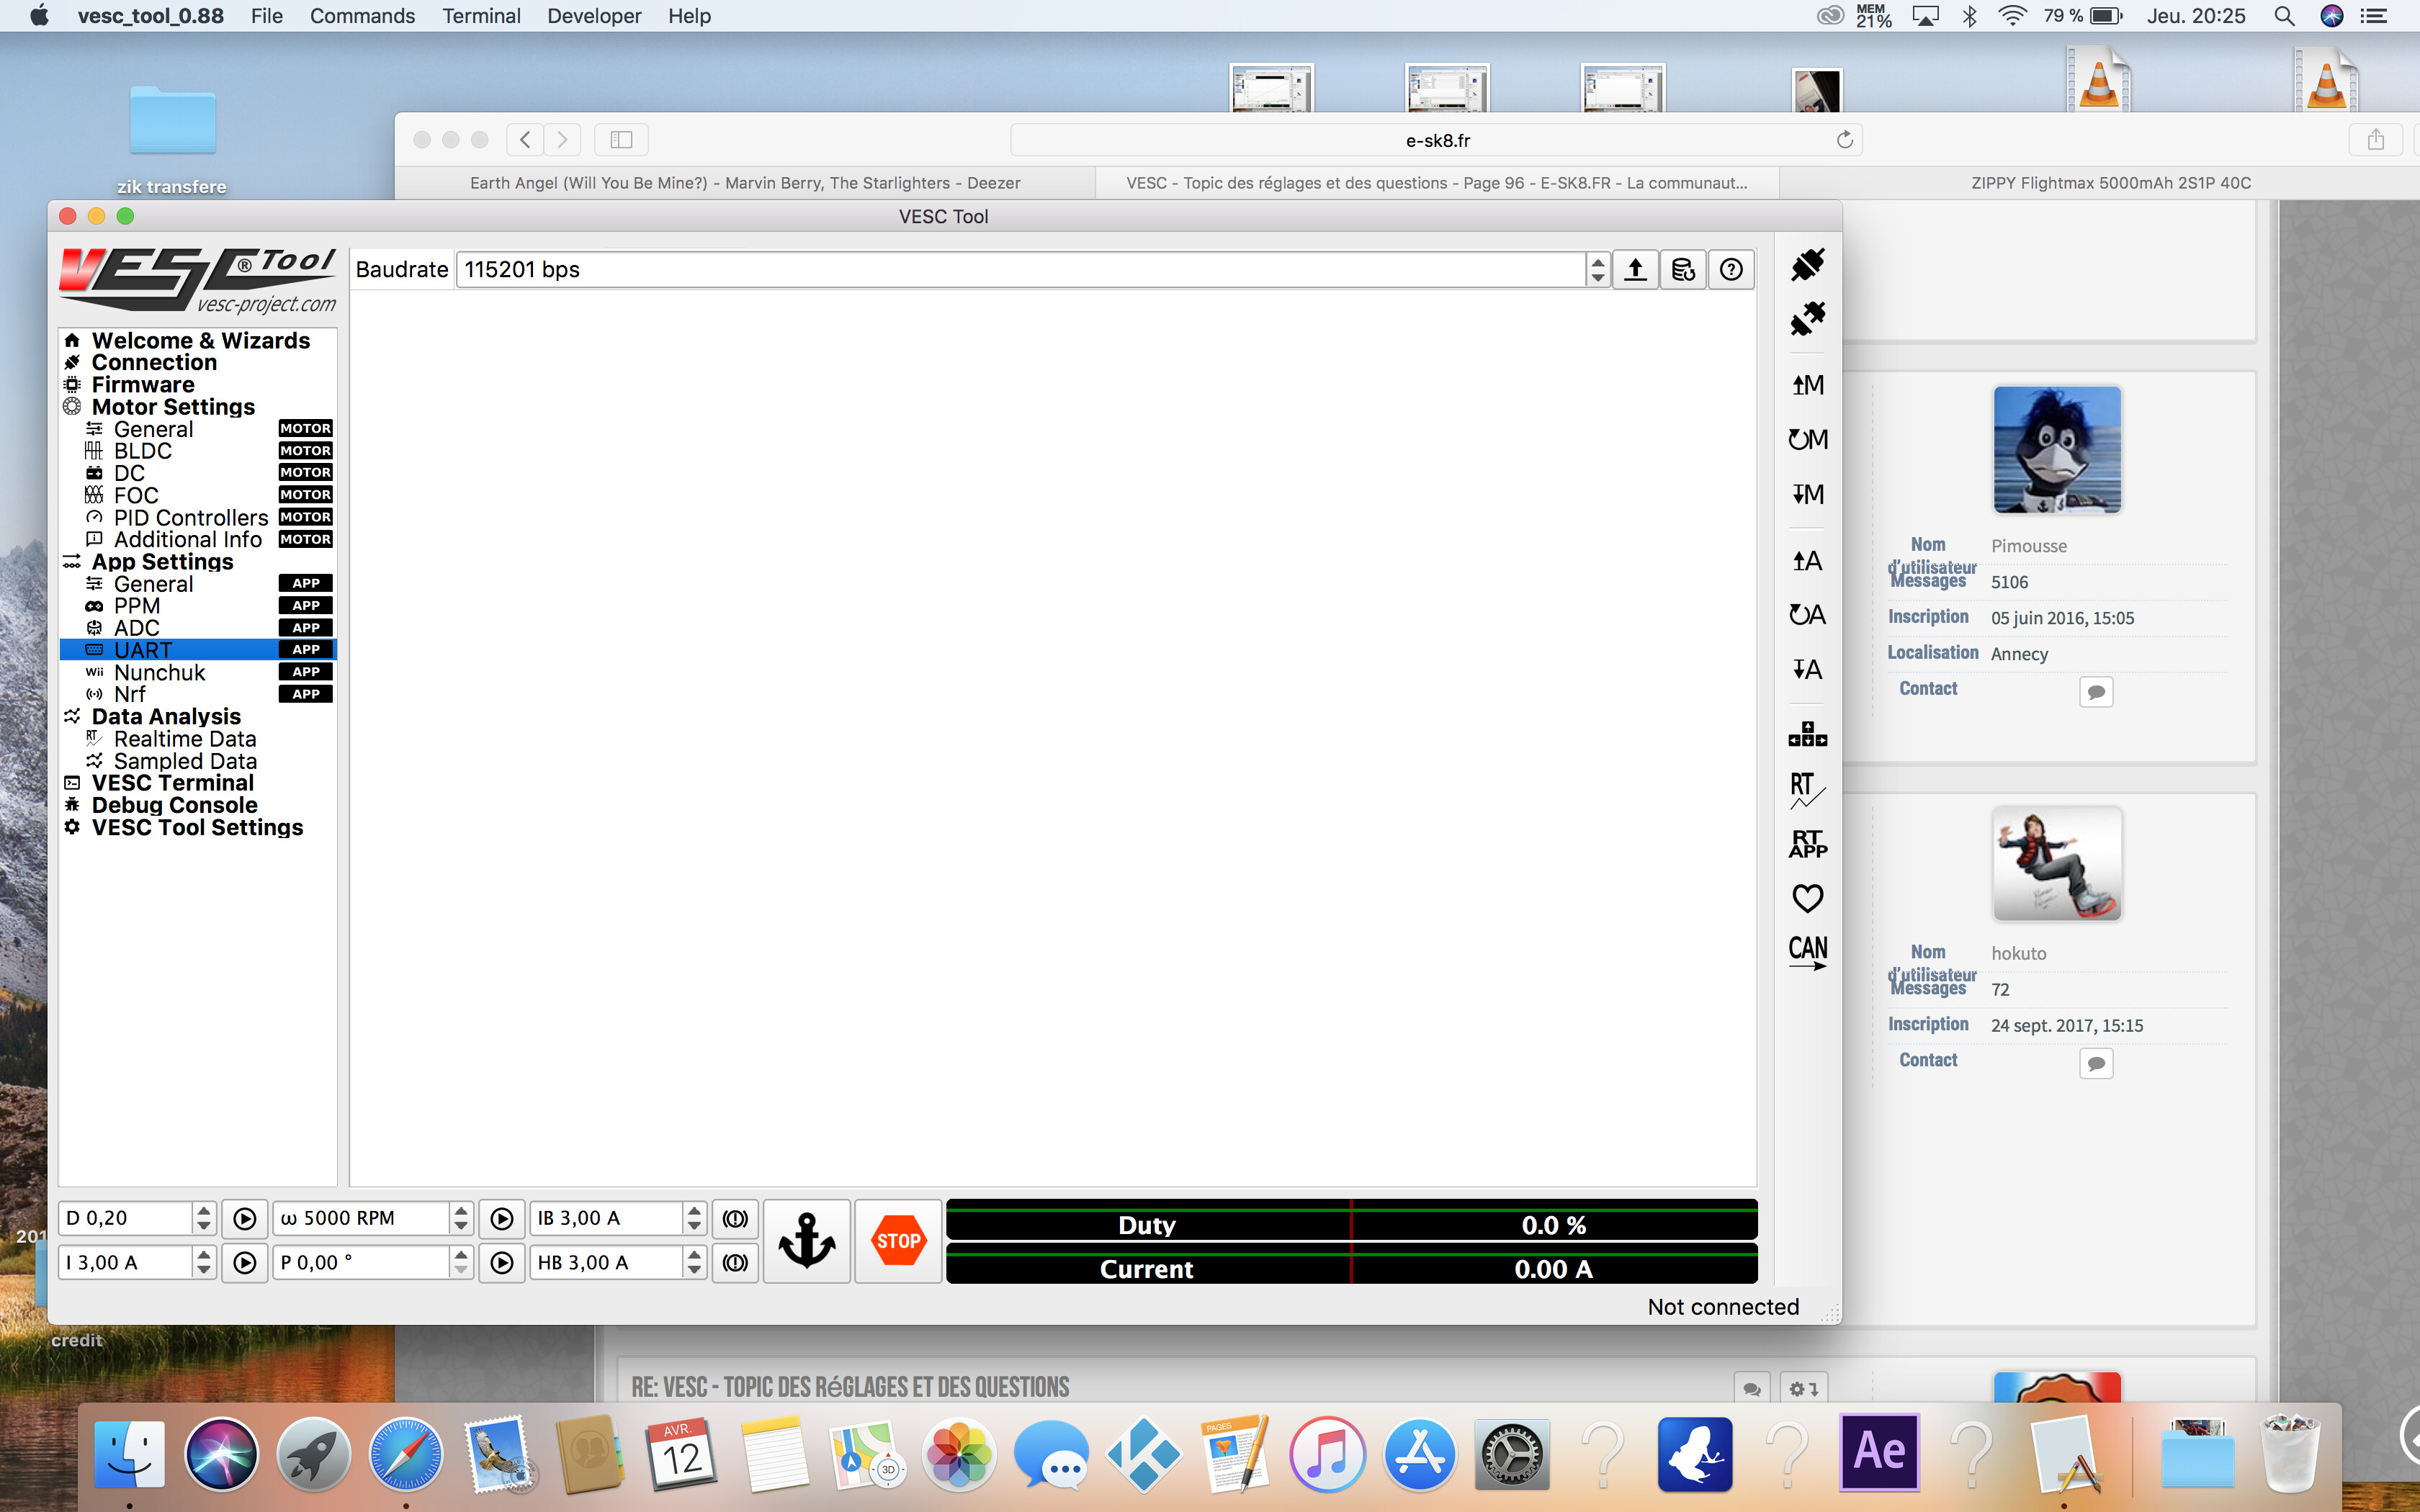Image resolution: width=2420 pixels, height=1512 pixels.
Task: Open the File menu
Action: point(266,16)
